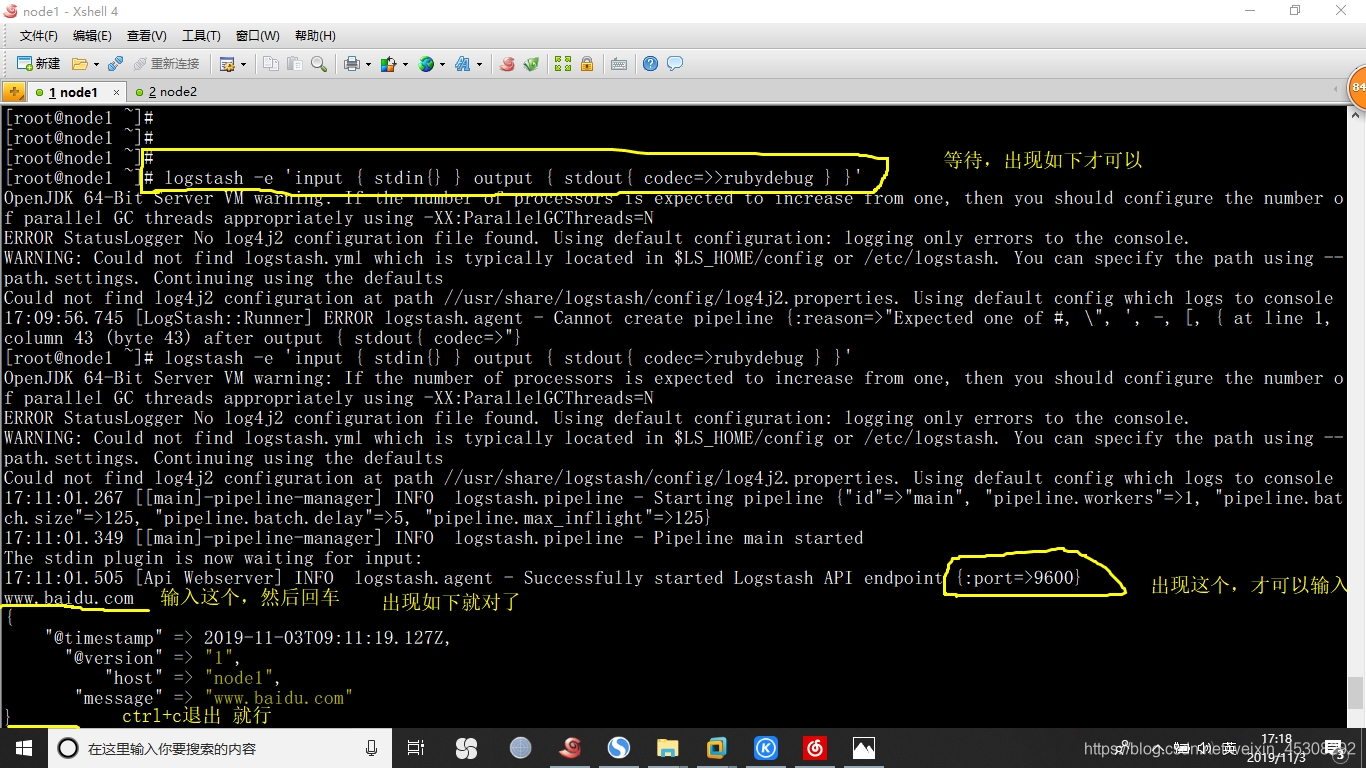Click the '@timestamp' output line
The image size is (1366, 768).
[x=247, y=638]
